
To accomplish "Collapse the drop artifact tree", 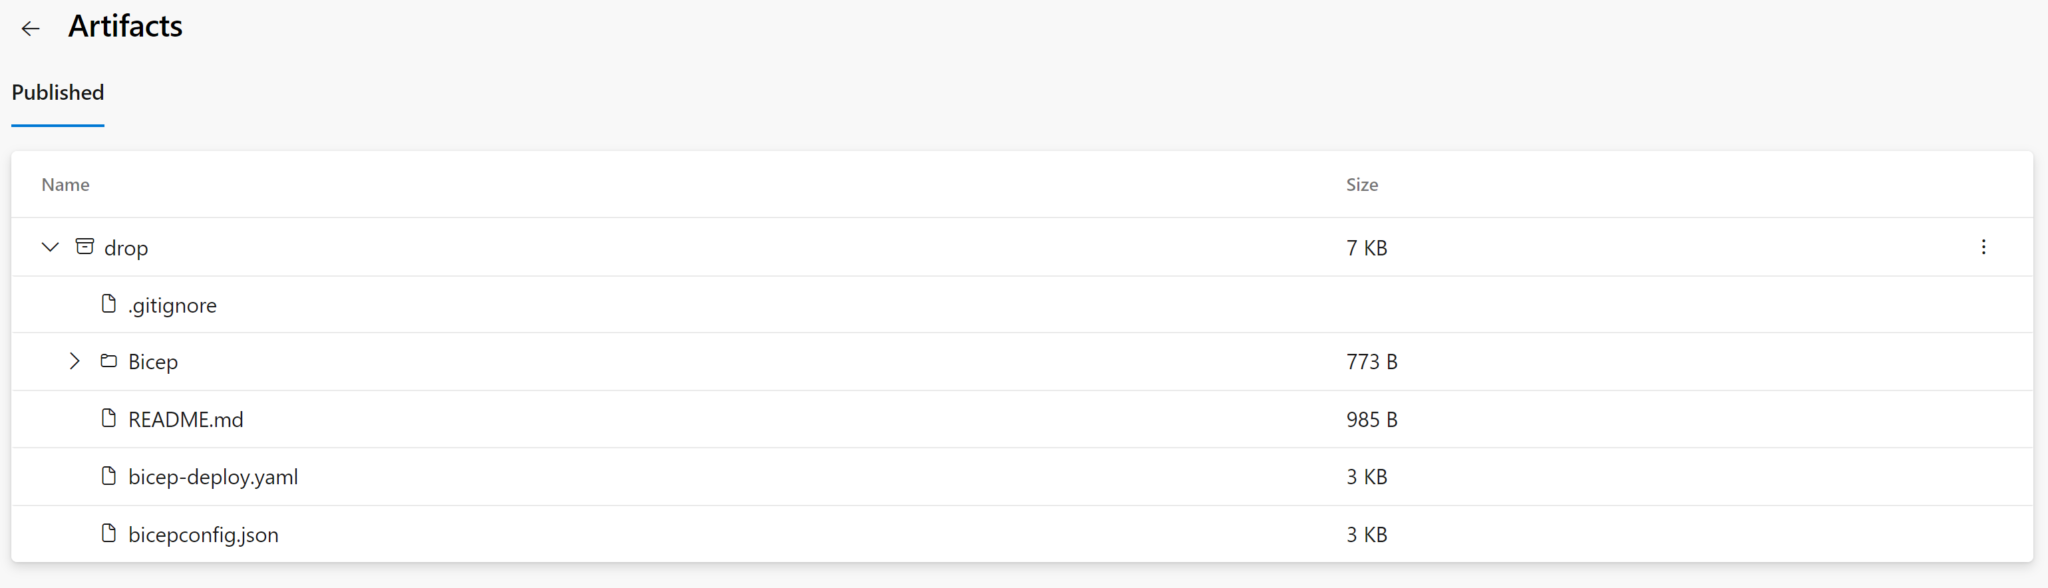I will point(50,246).
